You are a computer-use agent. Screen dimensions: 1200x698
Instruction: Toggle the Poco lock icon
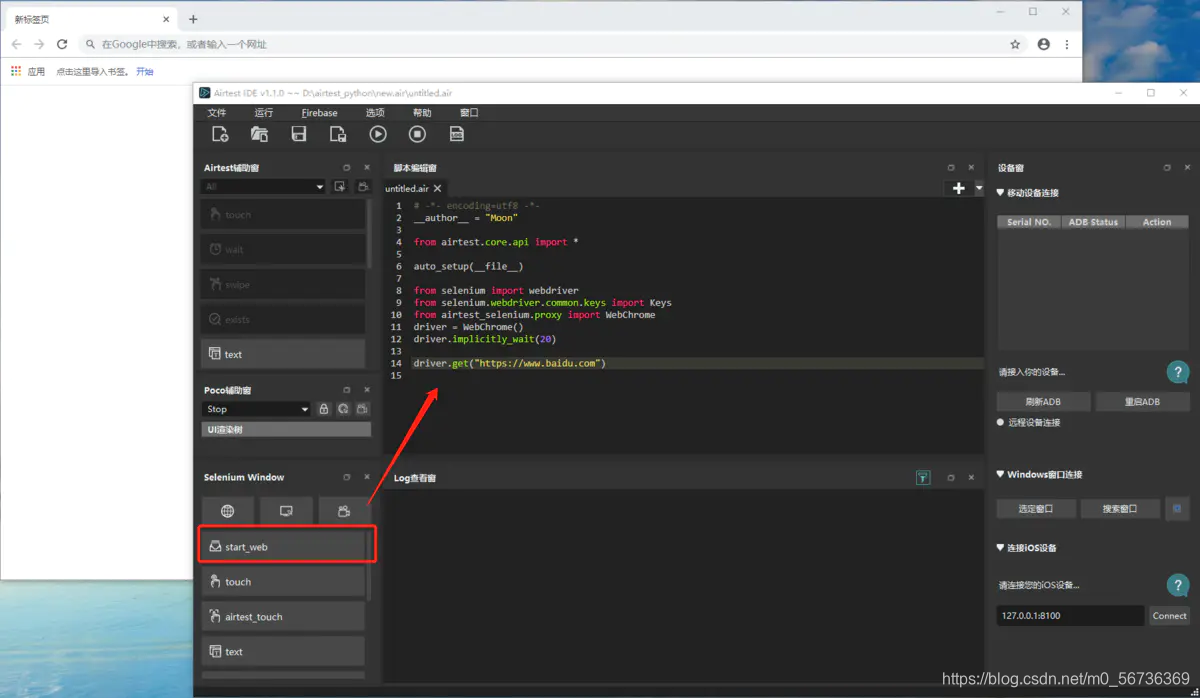(x=324, y=409)
